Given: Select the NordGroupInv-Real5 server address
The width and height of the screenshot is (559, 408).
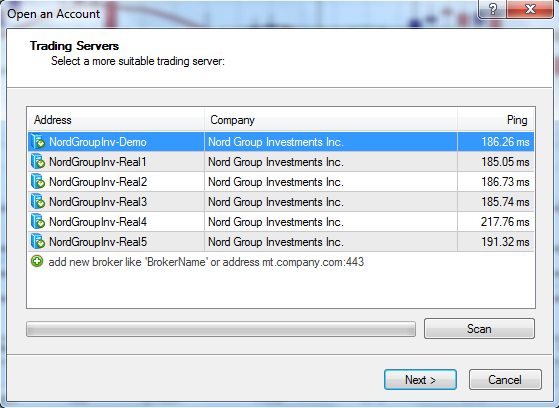Looking at the screenshot, I should pyautogui.click(x=98, y=242).
